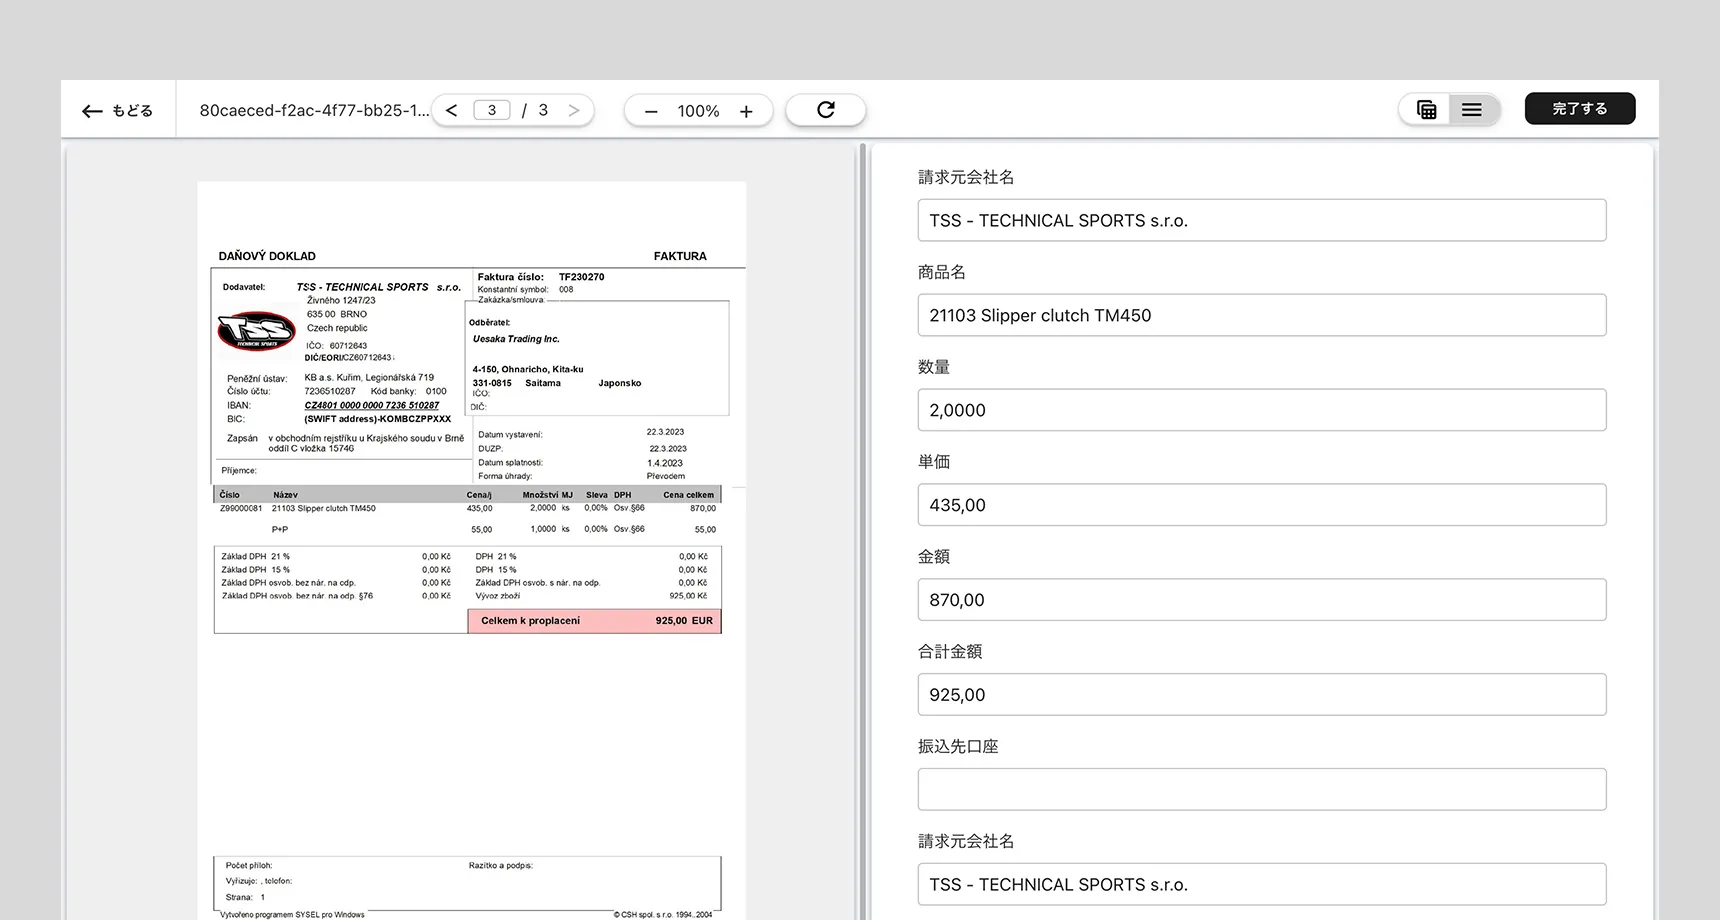Click the Japonsko country text
This screenshot has width=1720, height=920.
(x=620, y=383)
